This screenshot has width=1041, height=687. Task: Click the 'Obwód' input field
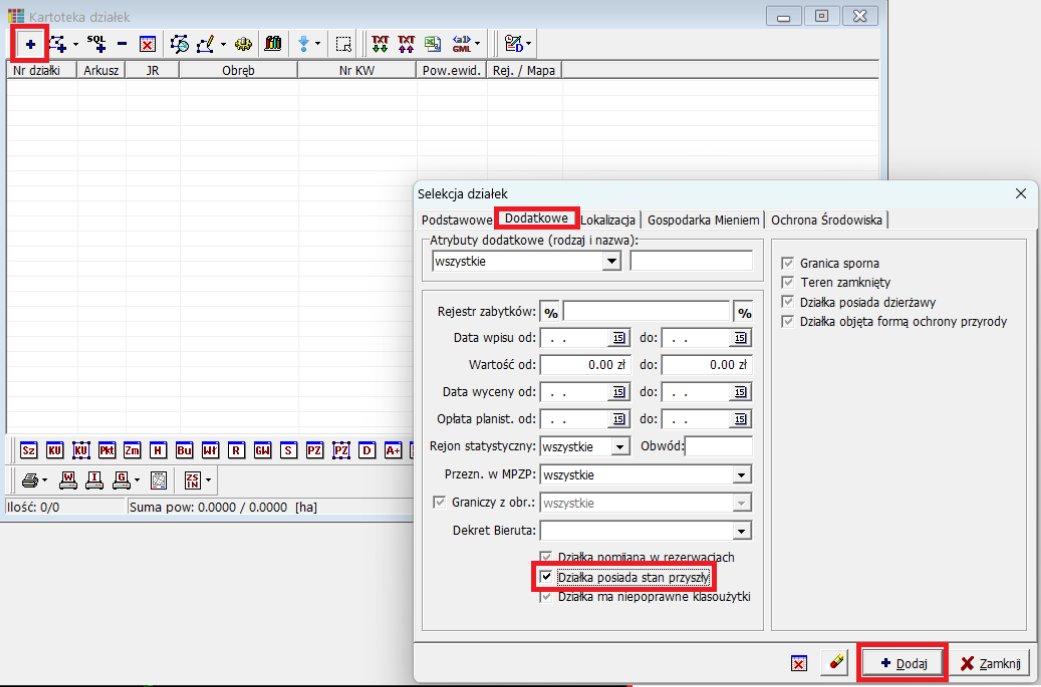coord(719,447)
